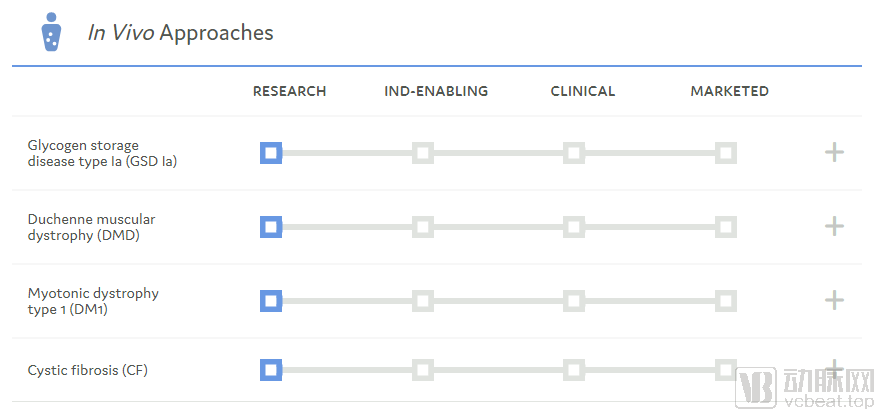The width and height of the screenshot is (884, 419).
Task: Expand the Duchenne muscular dystrophy row details
Action: pyautogui.click(x=834, y=227)
